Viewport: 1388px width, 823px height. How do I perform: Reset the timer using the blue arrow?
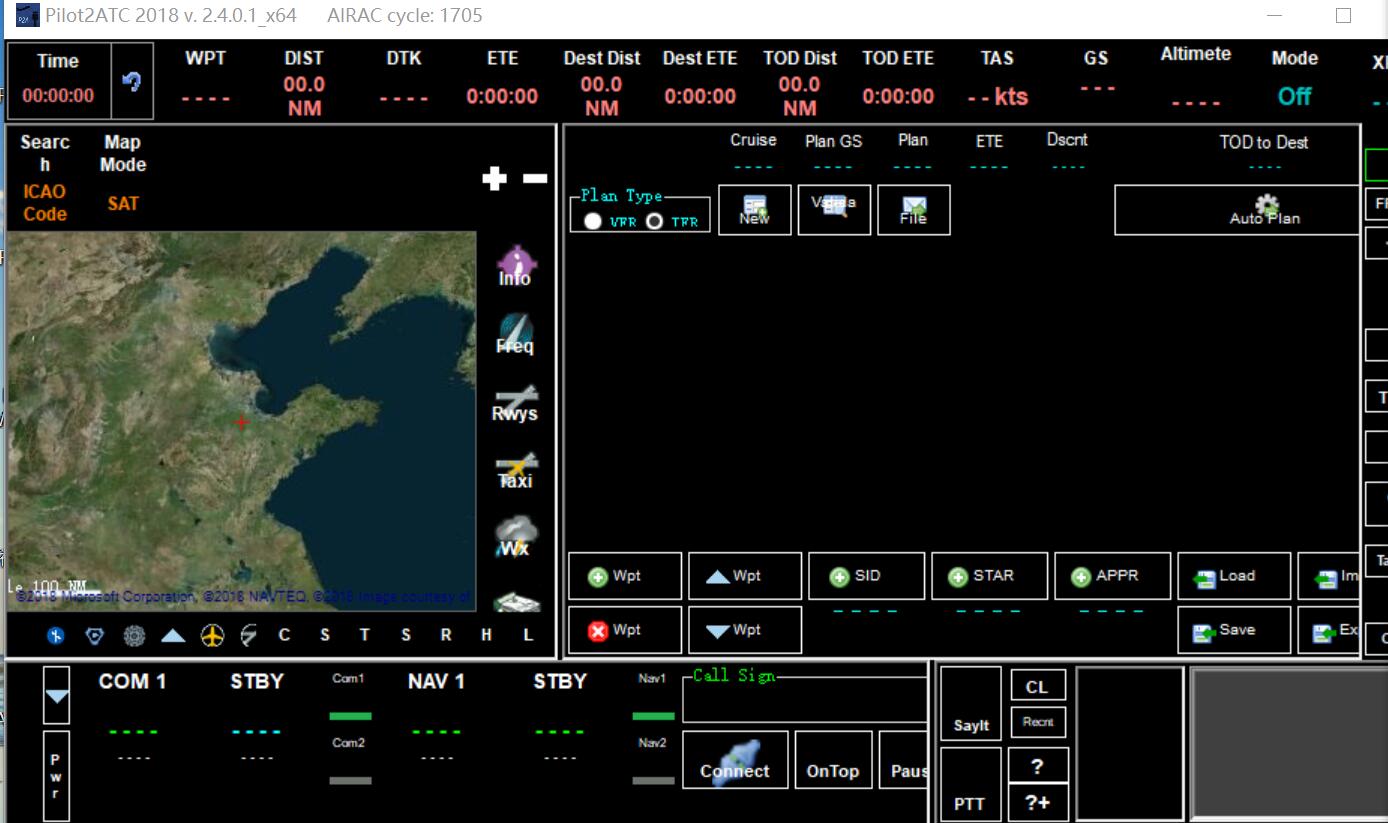coord(131,83)
